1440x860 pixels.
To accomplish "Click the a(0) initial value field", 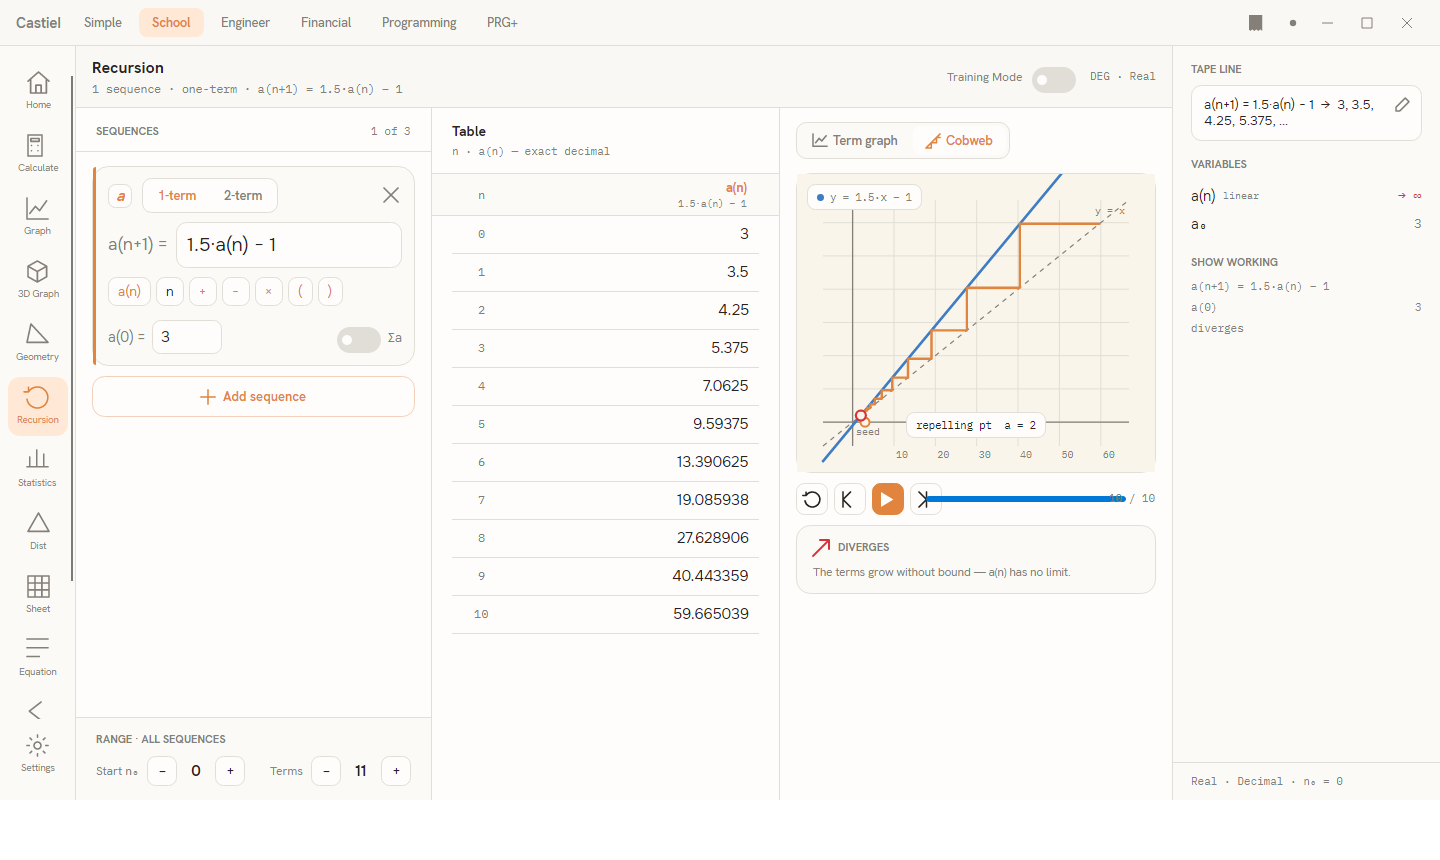I will [x=187, y=337].
